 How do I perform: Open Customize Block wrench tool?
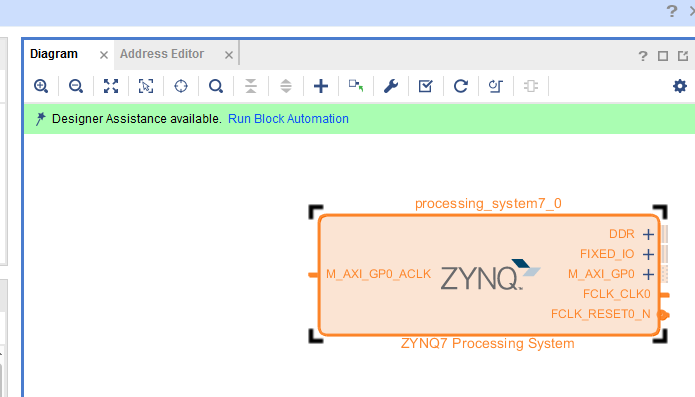point(391,86)
